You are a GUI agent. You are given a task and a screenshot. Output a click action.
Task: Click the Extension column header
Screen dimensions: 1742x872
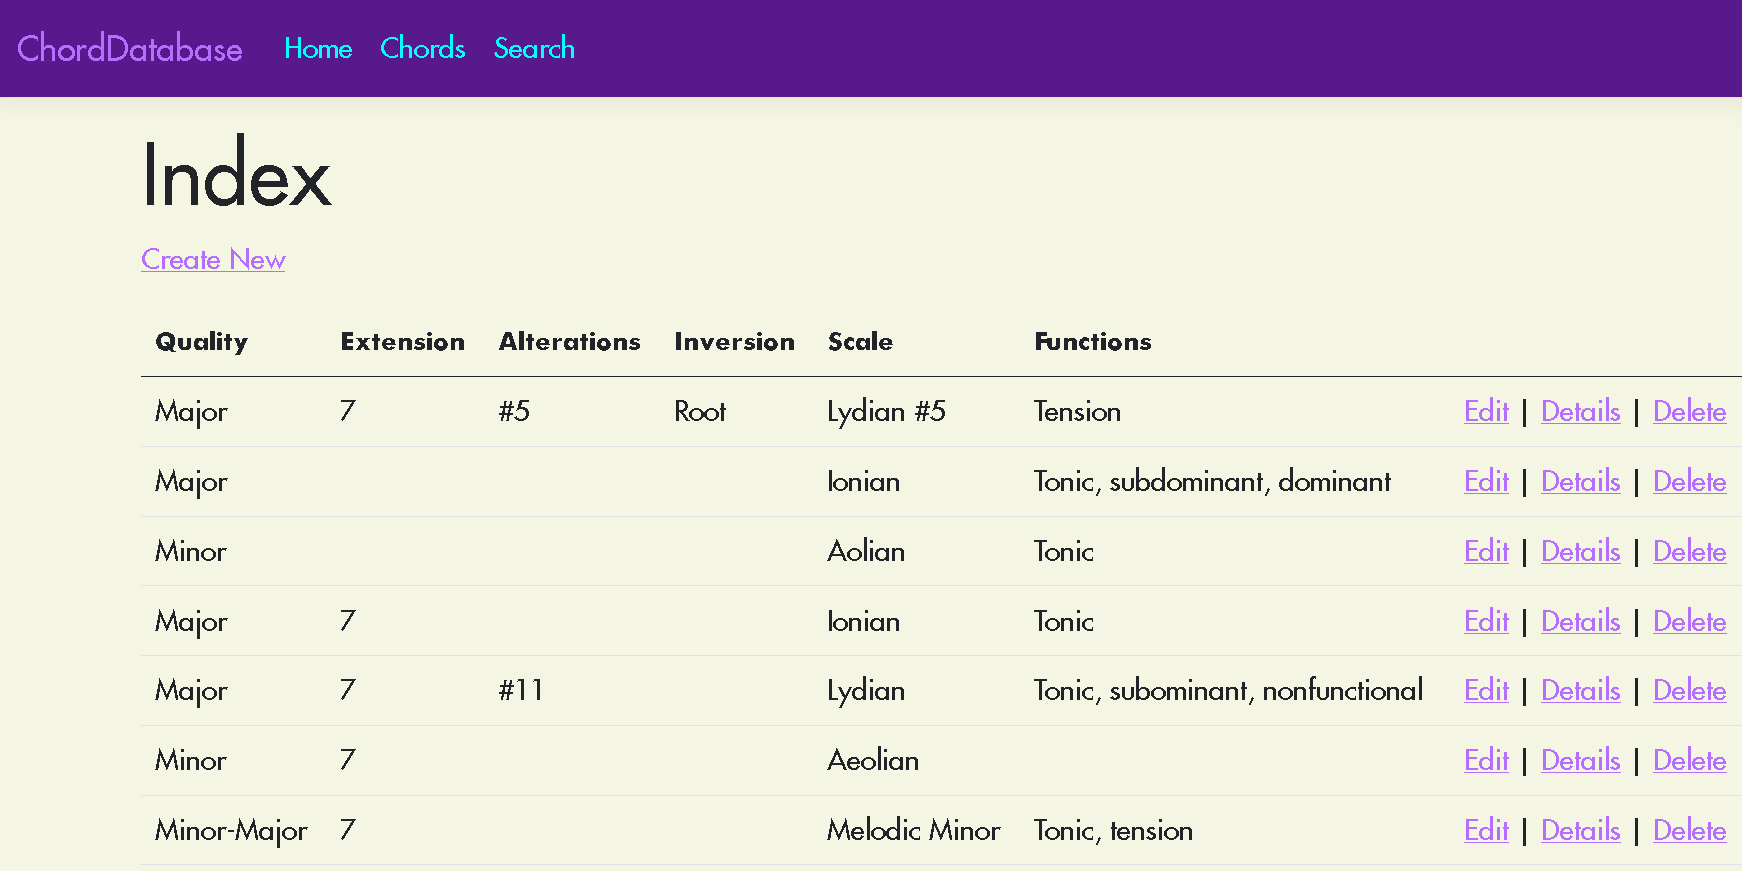402,342
